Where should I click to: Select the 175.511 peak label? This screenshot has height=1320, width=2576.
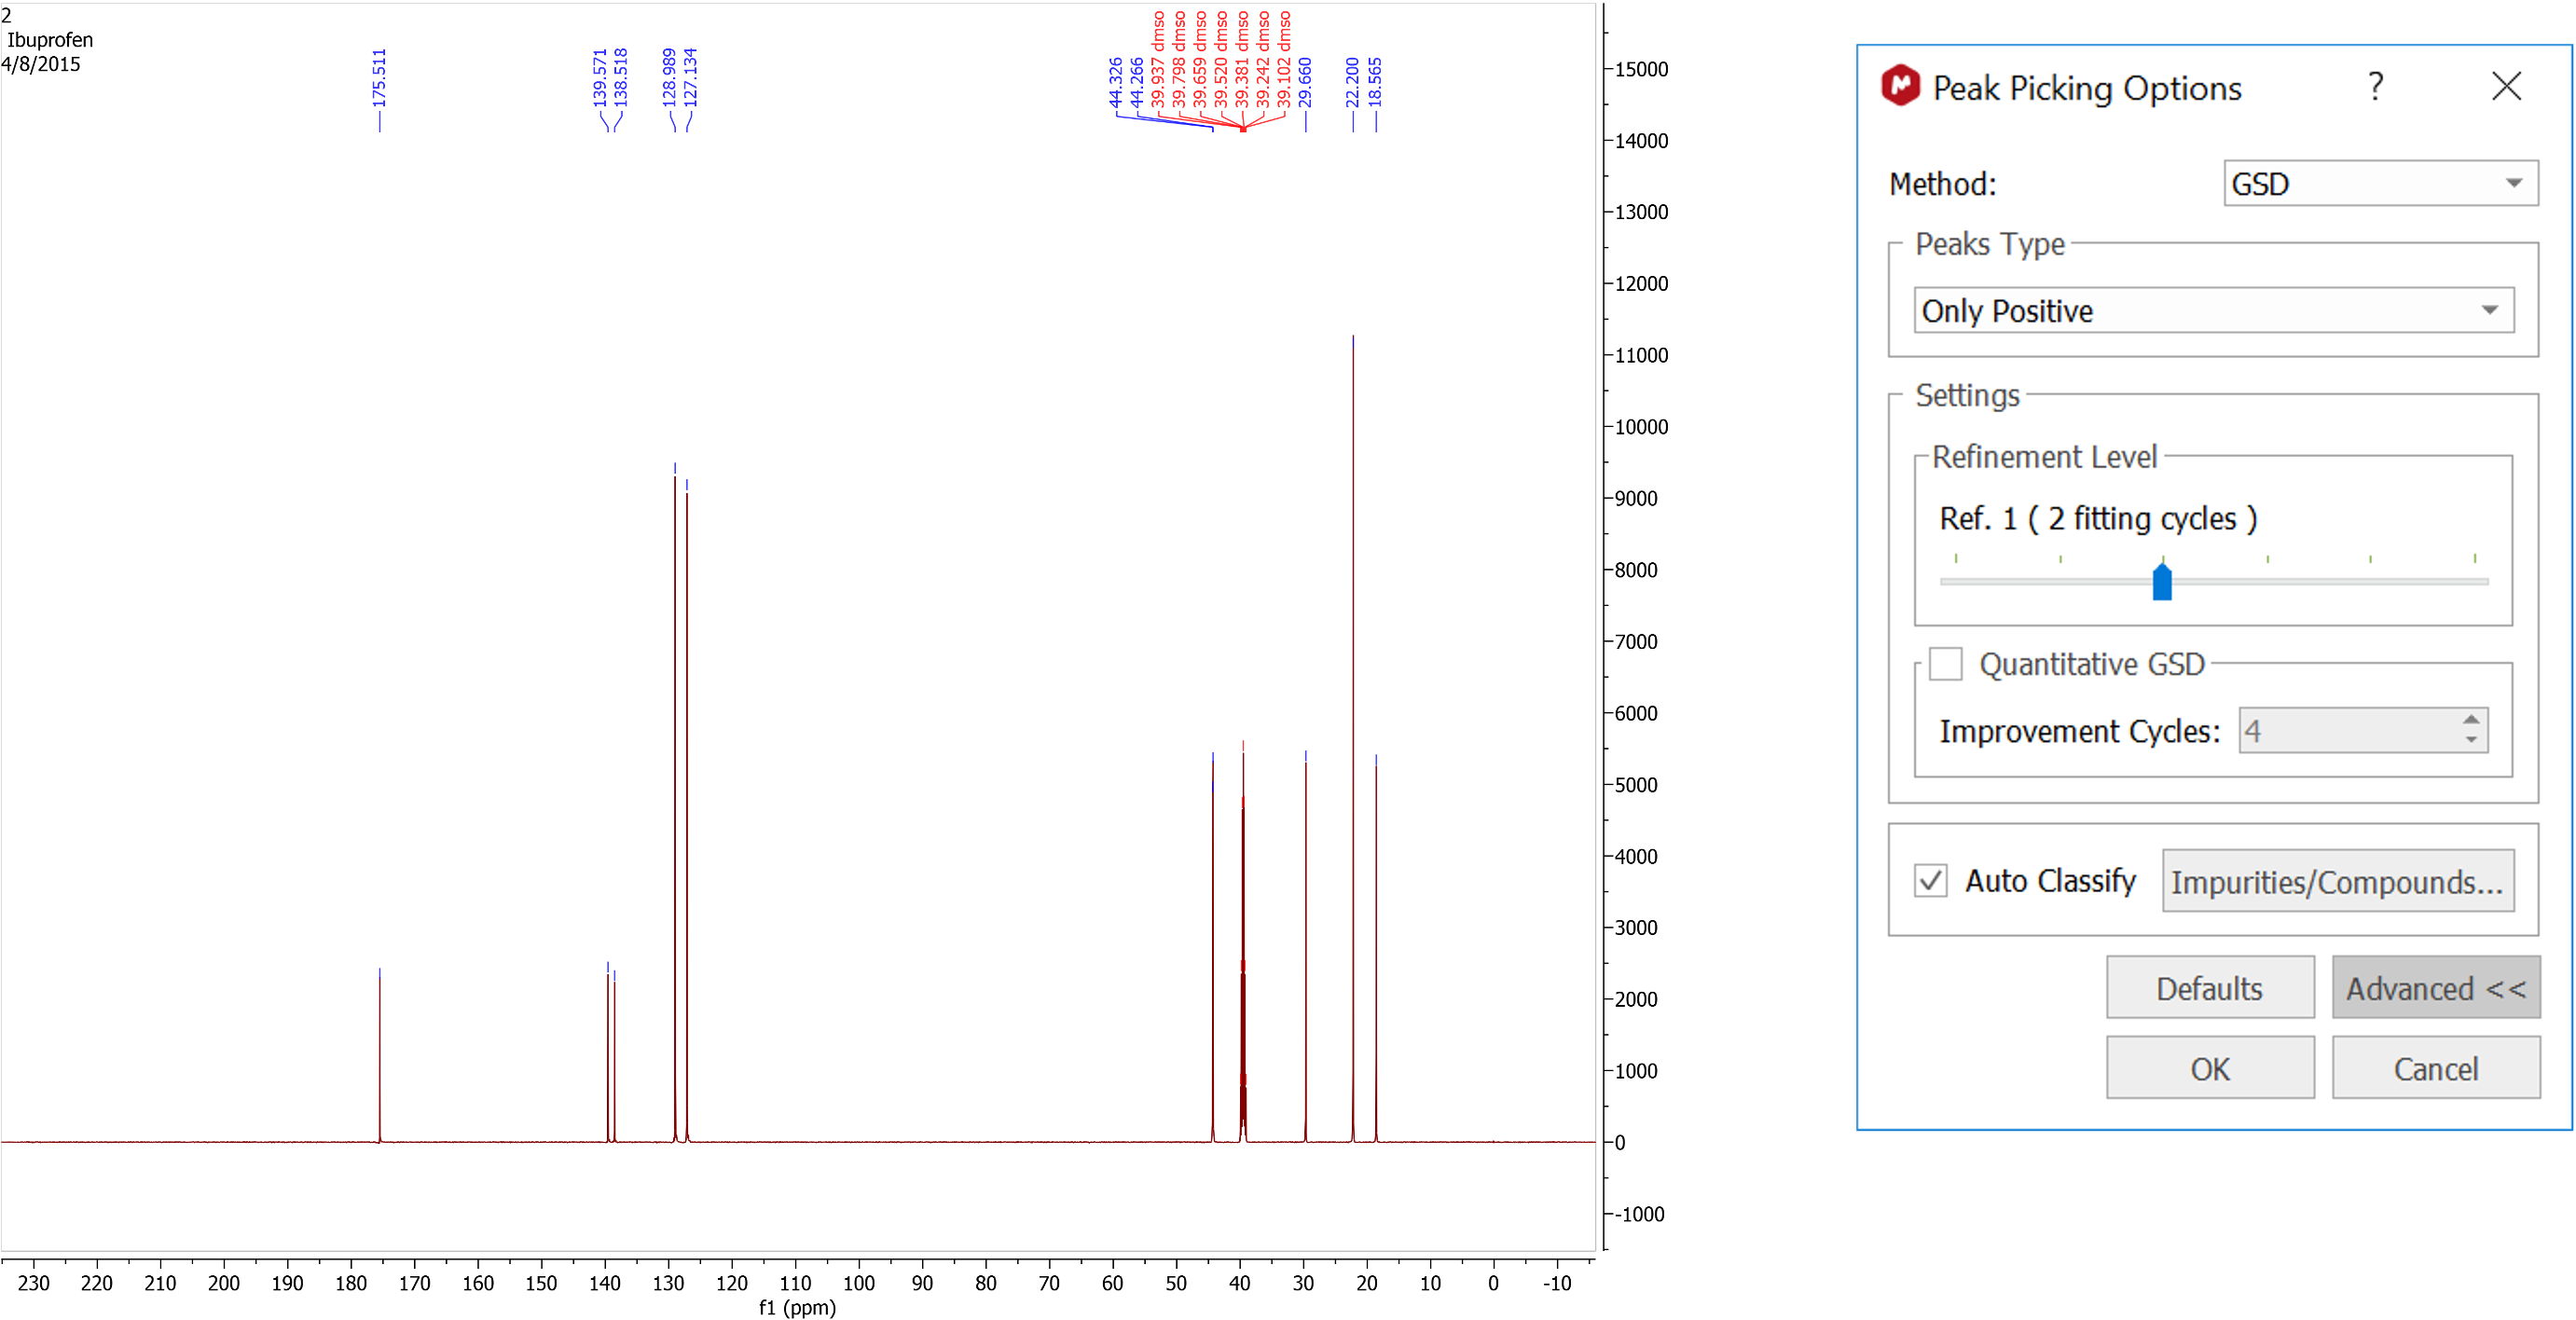click(x=379, y=78)
